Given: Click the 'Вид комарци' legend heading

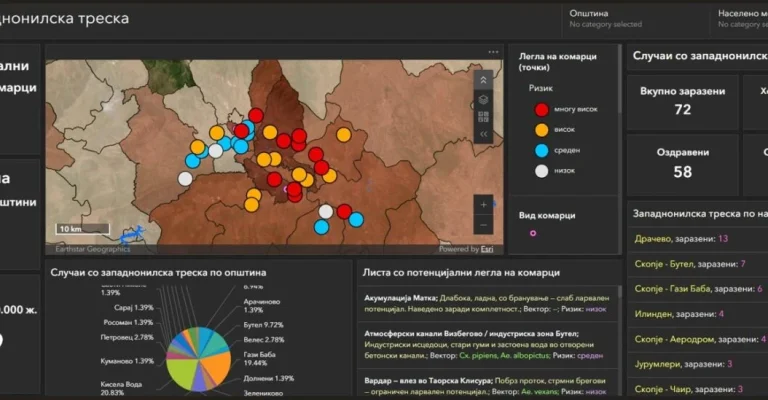Looking at the screenshot, I should click(547, 215).
